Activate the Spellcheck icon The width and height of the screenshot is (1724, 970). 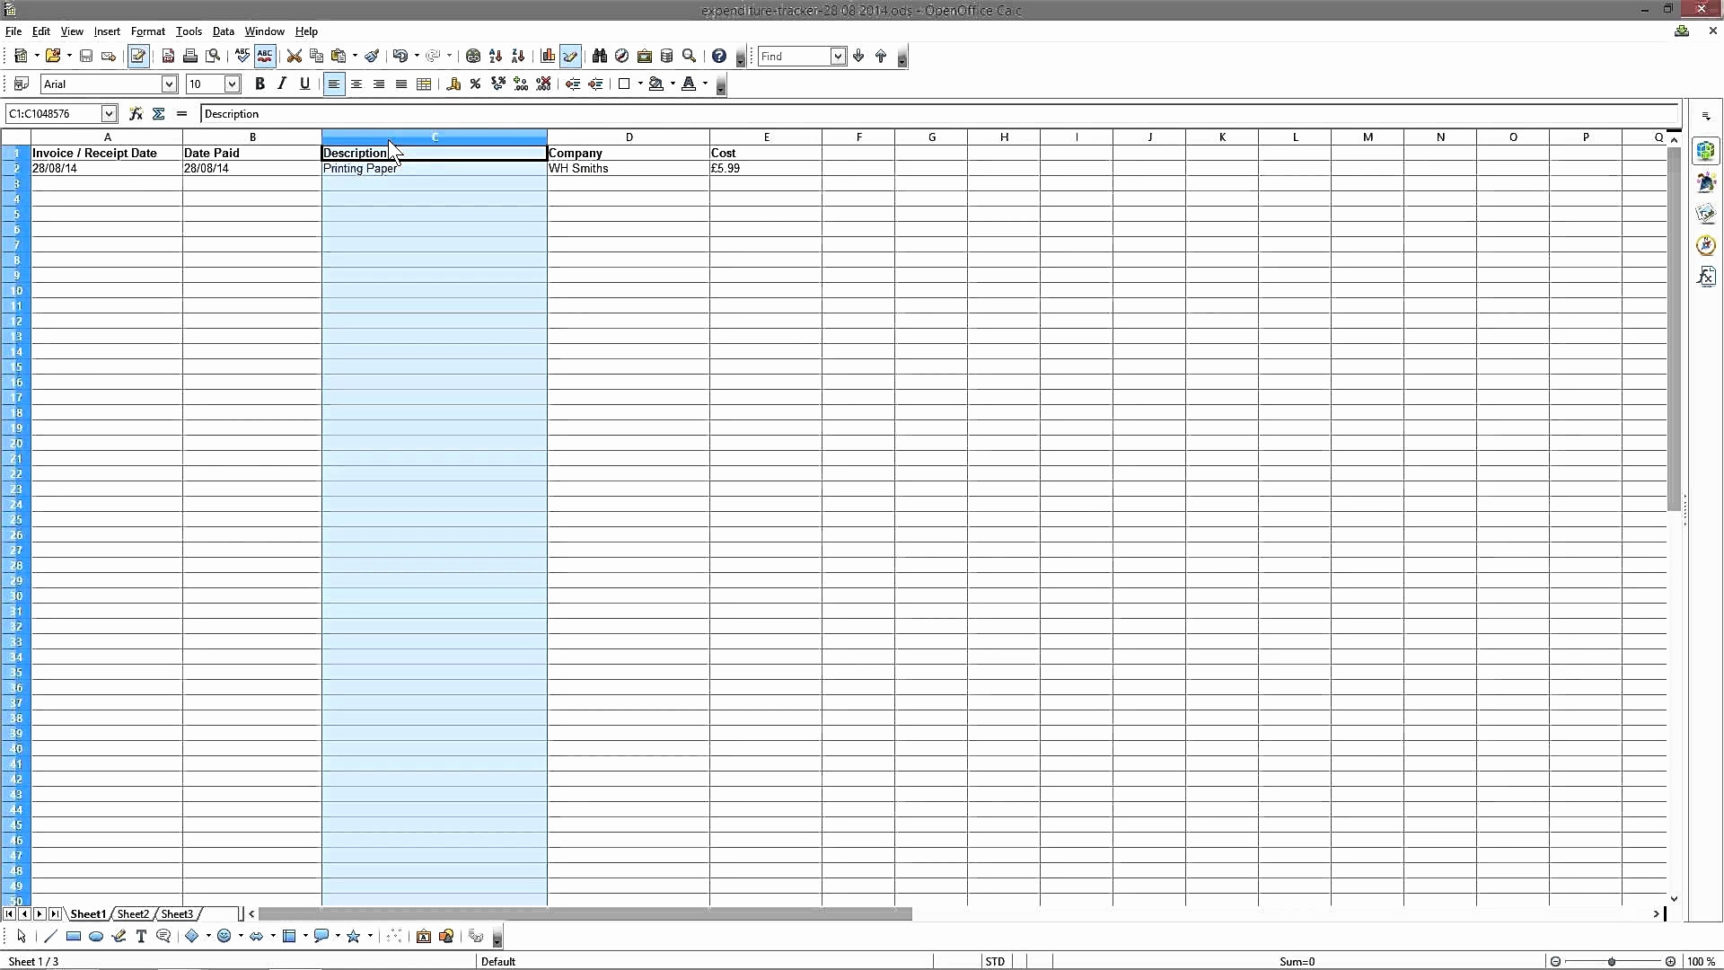(x=242, y=56)
